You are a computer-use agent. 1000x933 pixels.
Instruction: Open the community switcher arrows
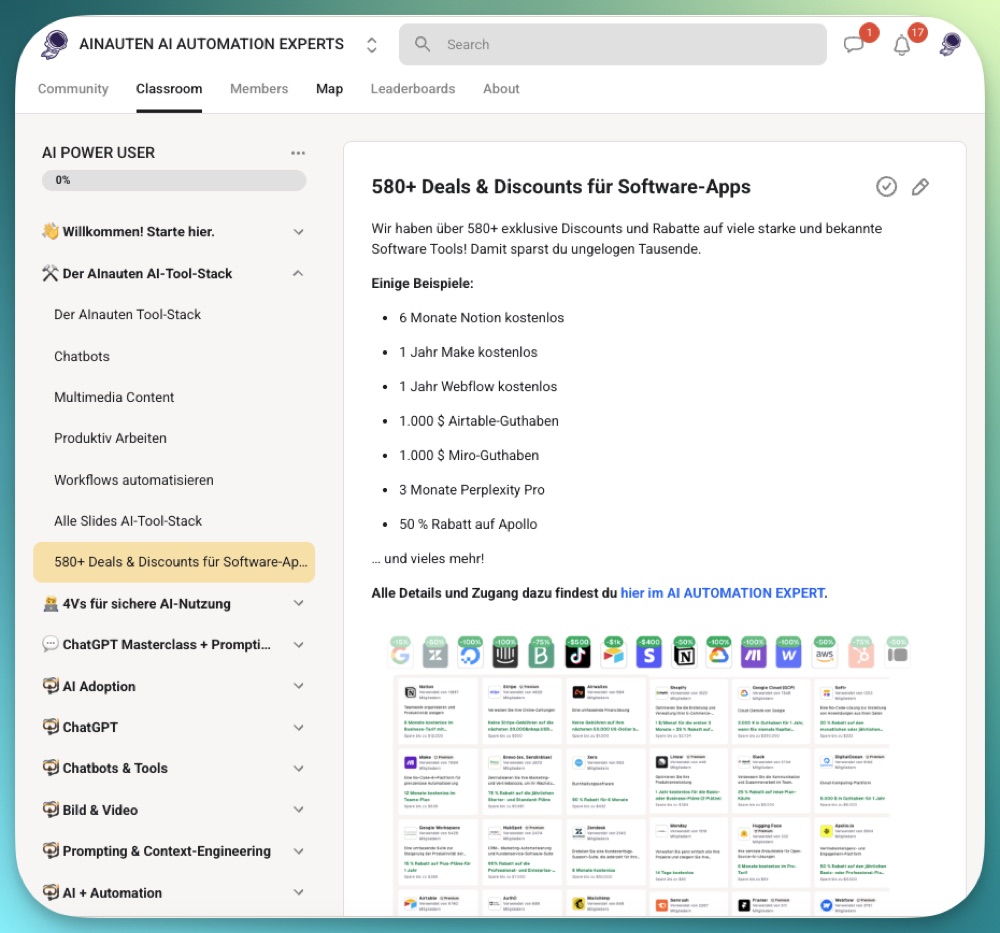pyautogui.click(x=372, y=45)
